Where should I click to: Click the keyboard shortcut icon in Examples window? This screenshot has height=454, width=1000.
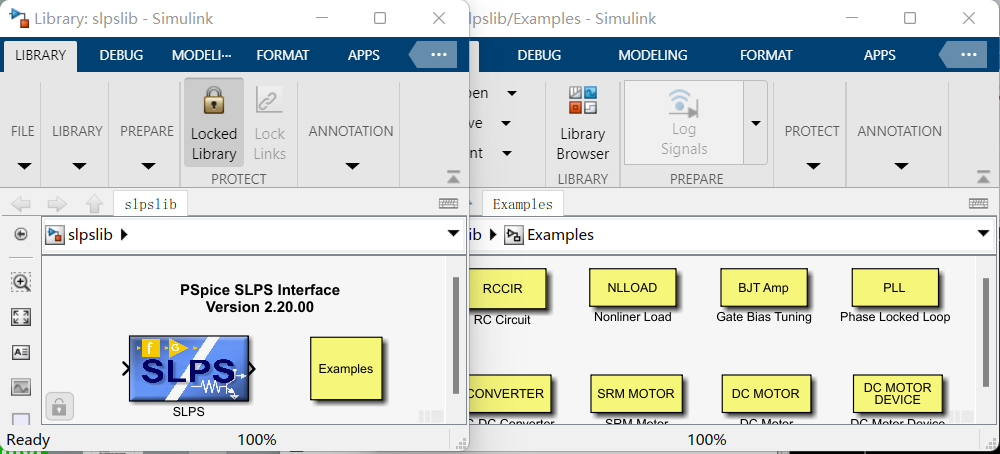pos(978,203)
